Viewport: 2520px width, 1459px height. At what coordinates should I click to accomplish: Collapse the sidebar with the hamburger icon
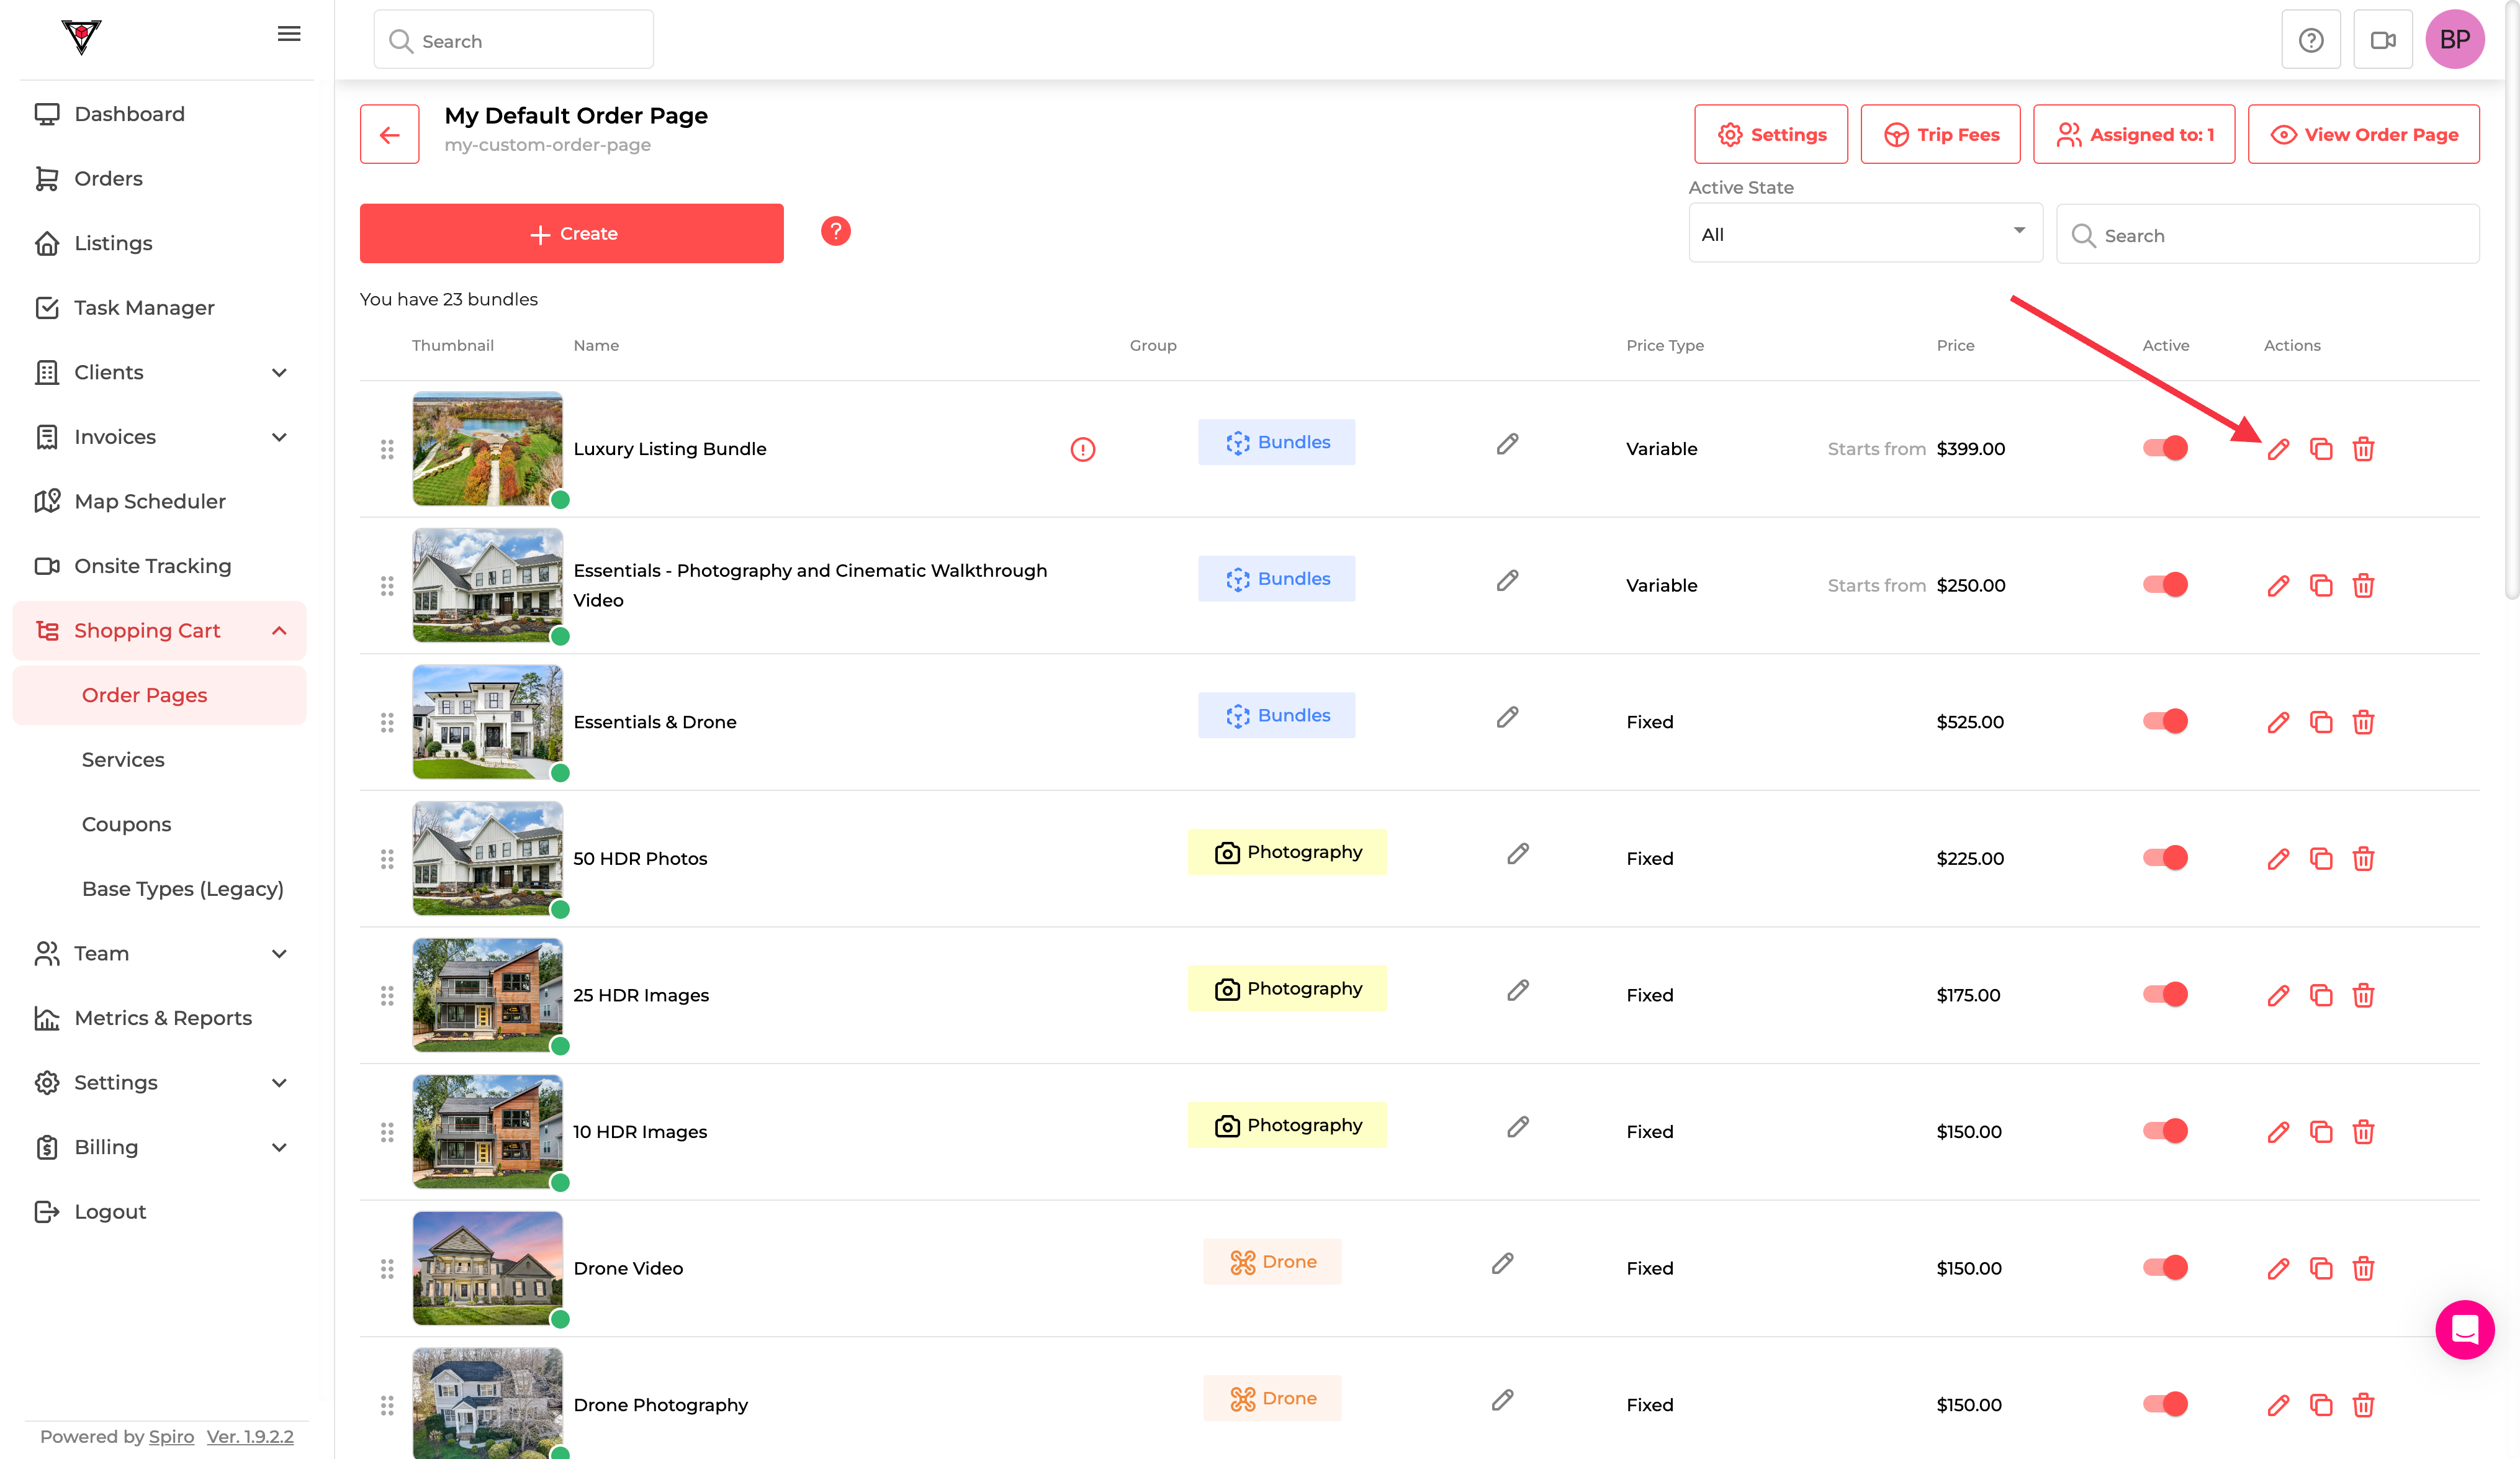(289, 34)
